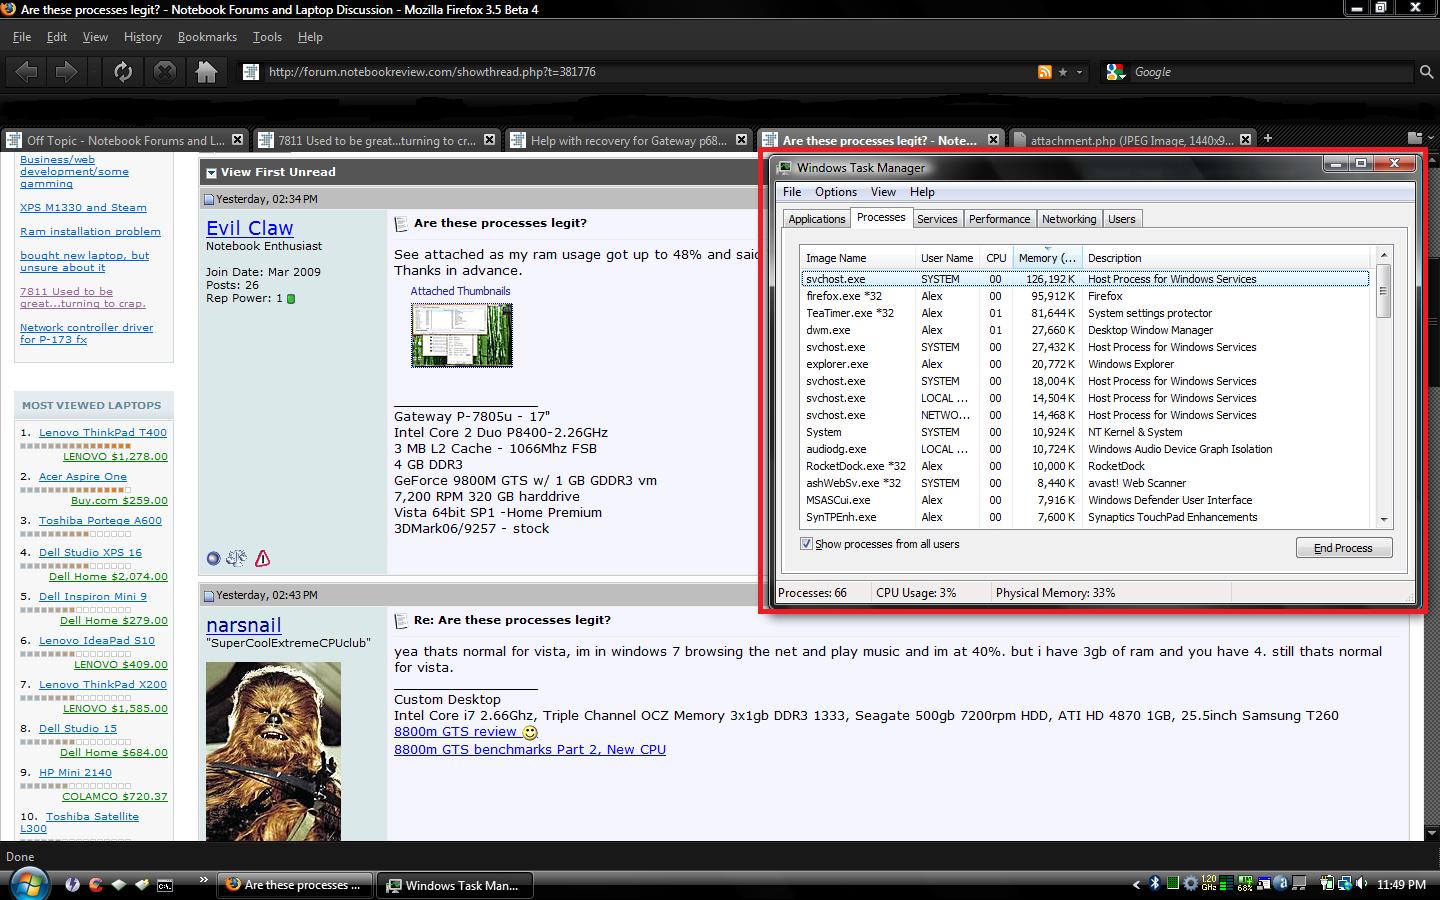Click Firefox Forward arrow button
The height and width of the screenshot is (900, 1440).
(66, 72)
